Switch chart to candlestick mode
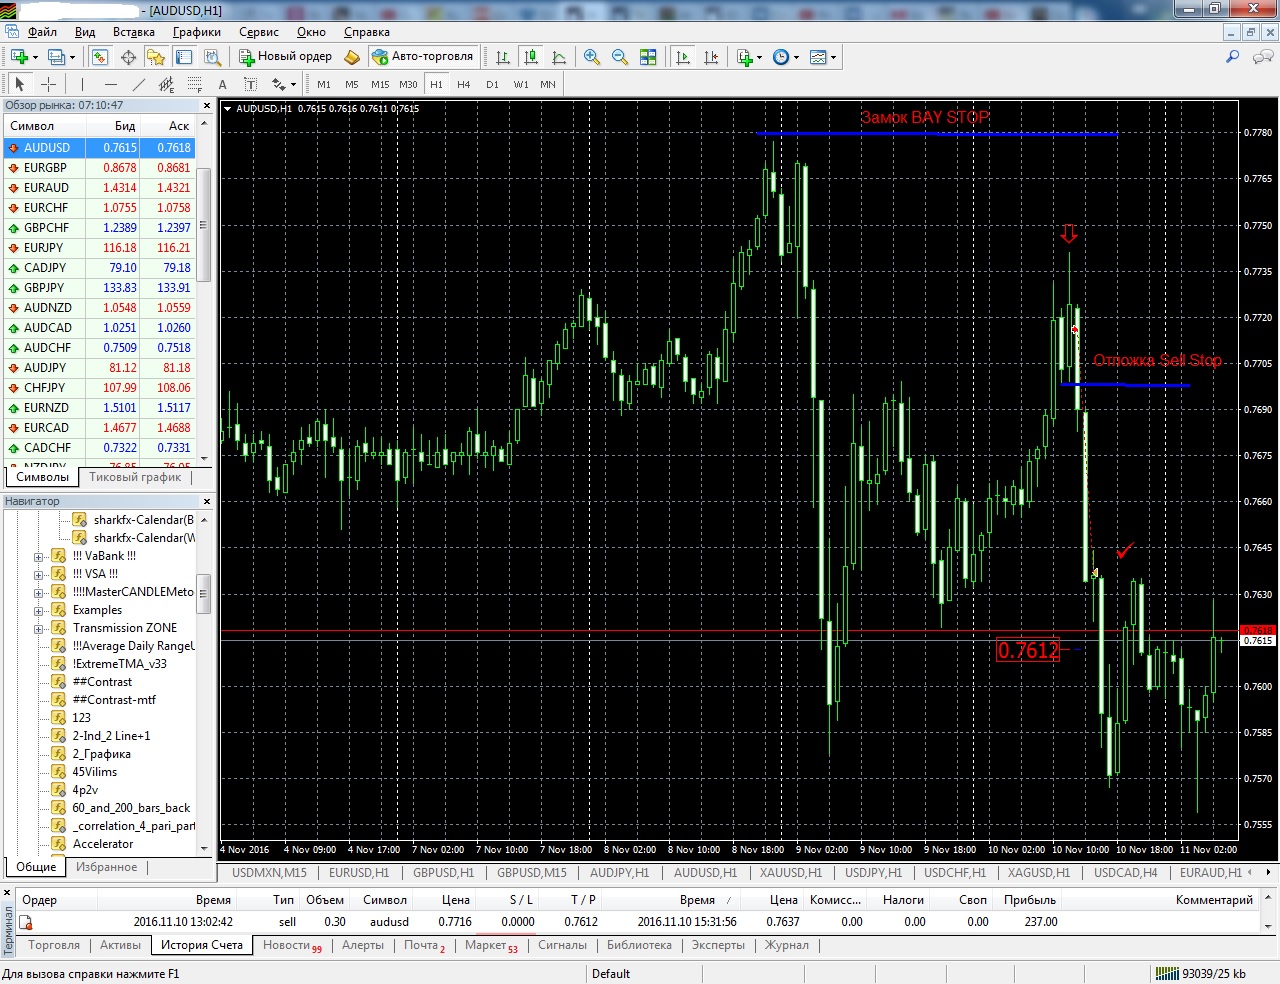Image resolution: width=1280 pixels, height=984 pixels. pos(531,57)
